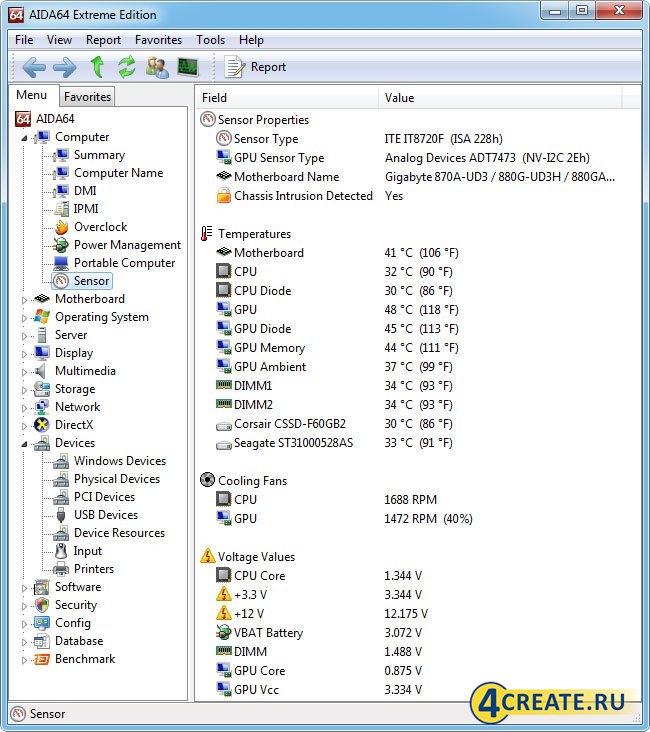
Task: Click the Chassis Intrusion Detected padlock icon
Action: (224, 196)
